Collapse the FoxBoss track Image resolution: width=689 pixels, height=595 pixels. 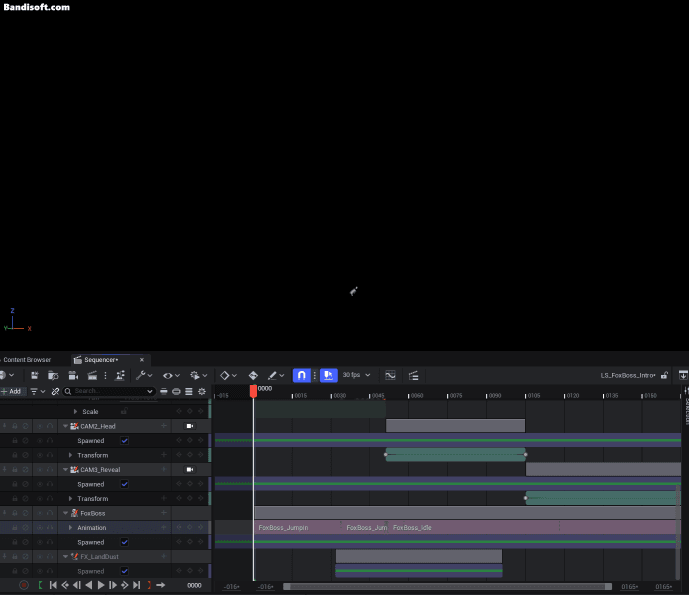tap(65, 513)
